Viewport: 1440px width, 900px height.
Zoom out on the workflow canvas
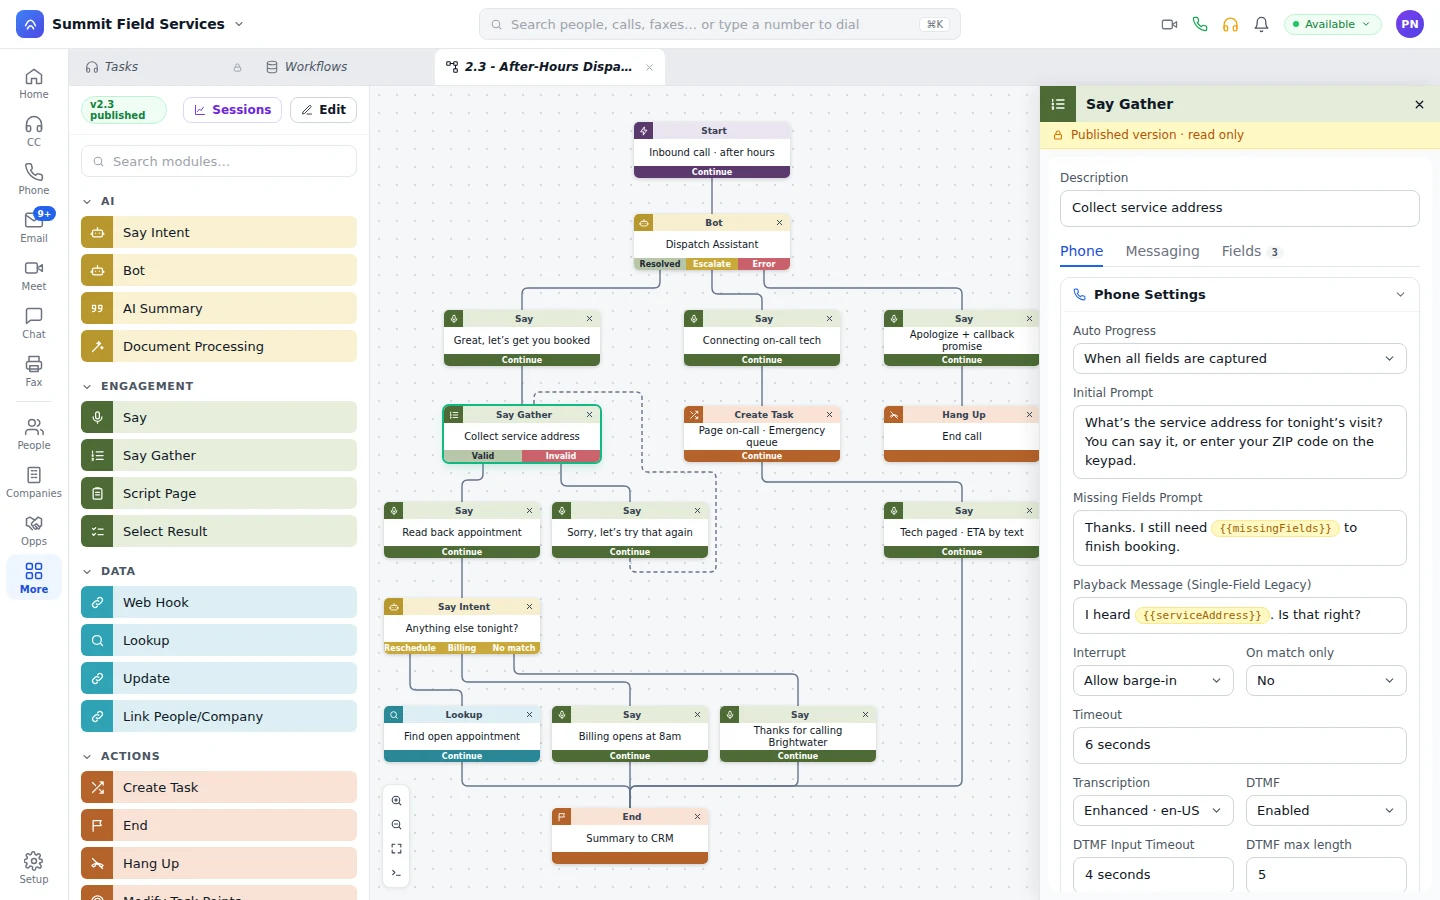(397, 825)
